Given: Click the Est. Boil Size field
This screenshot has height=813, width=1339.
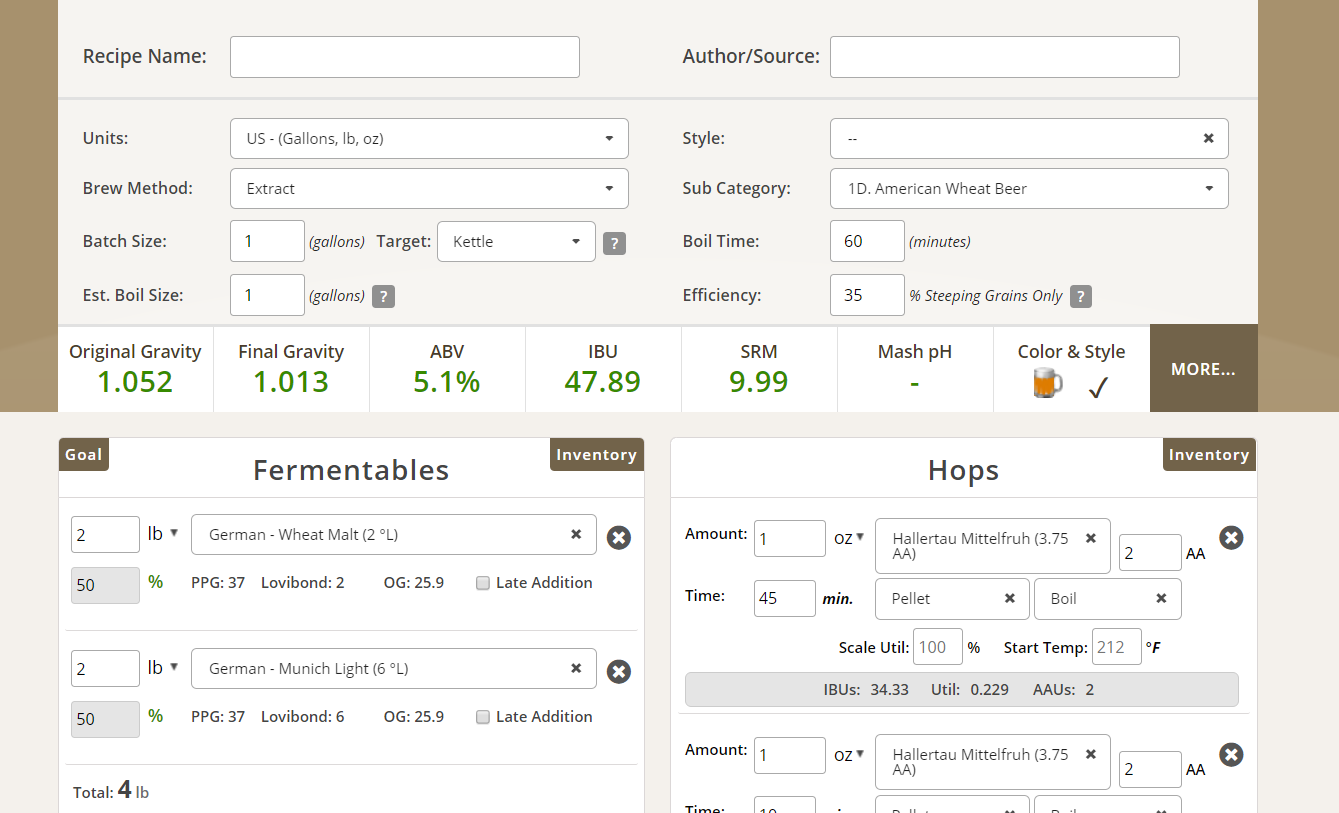Looking at the screenshot, I should pos(267,295).
